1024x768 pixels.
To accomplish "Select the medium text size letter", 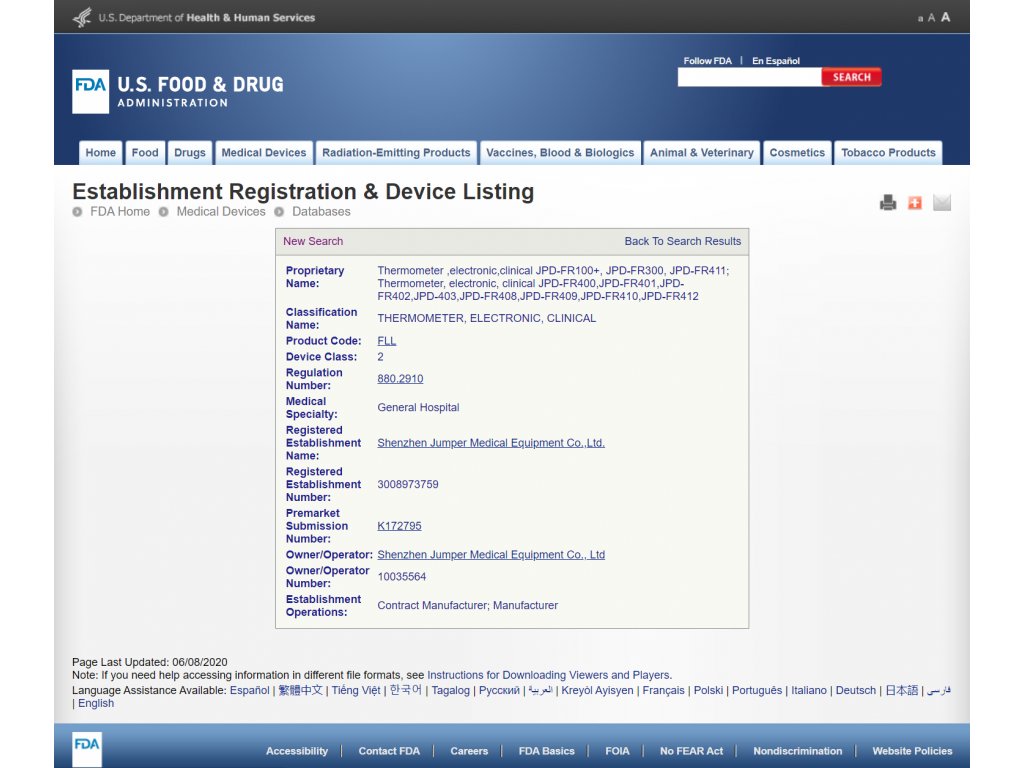I will click(931, 18).
